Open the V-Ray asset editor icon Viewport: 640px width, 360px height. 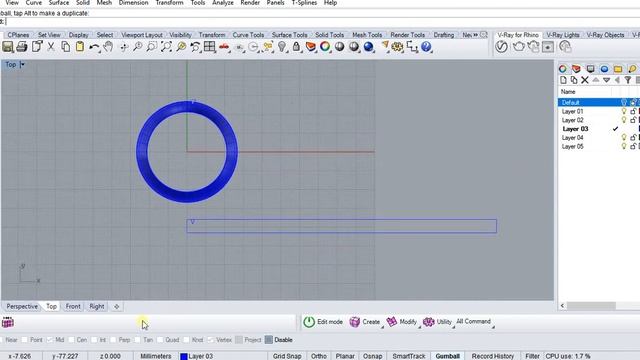pos(502,47)
